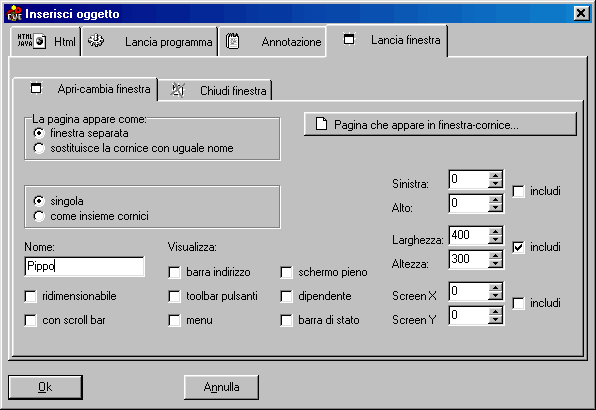This screenshot has width=596, height=410.
Task: Click the application icon in the title bar
Action: 14,13
